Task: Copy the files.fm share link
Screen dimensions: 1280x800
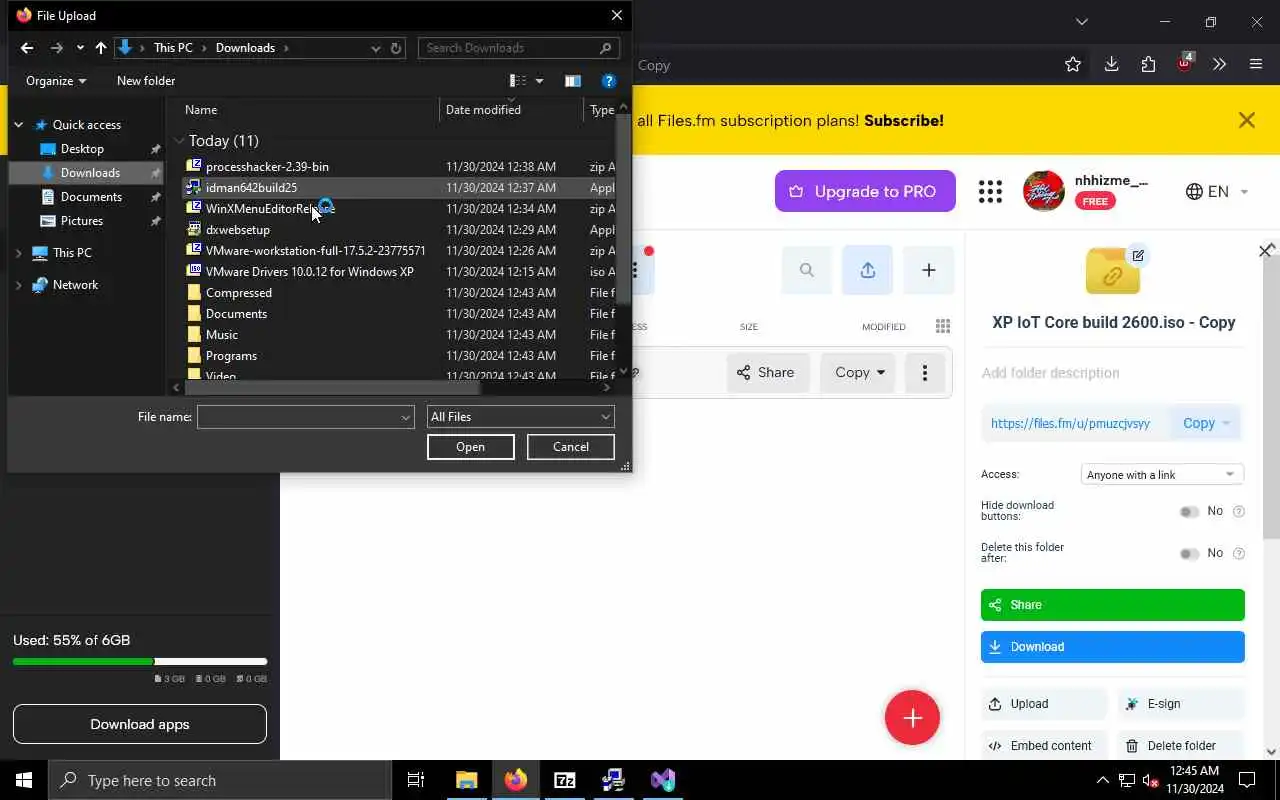Action: pyautogui.click(x=1205, y=423)
